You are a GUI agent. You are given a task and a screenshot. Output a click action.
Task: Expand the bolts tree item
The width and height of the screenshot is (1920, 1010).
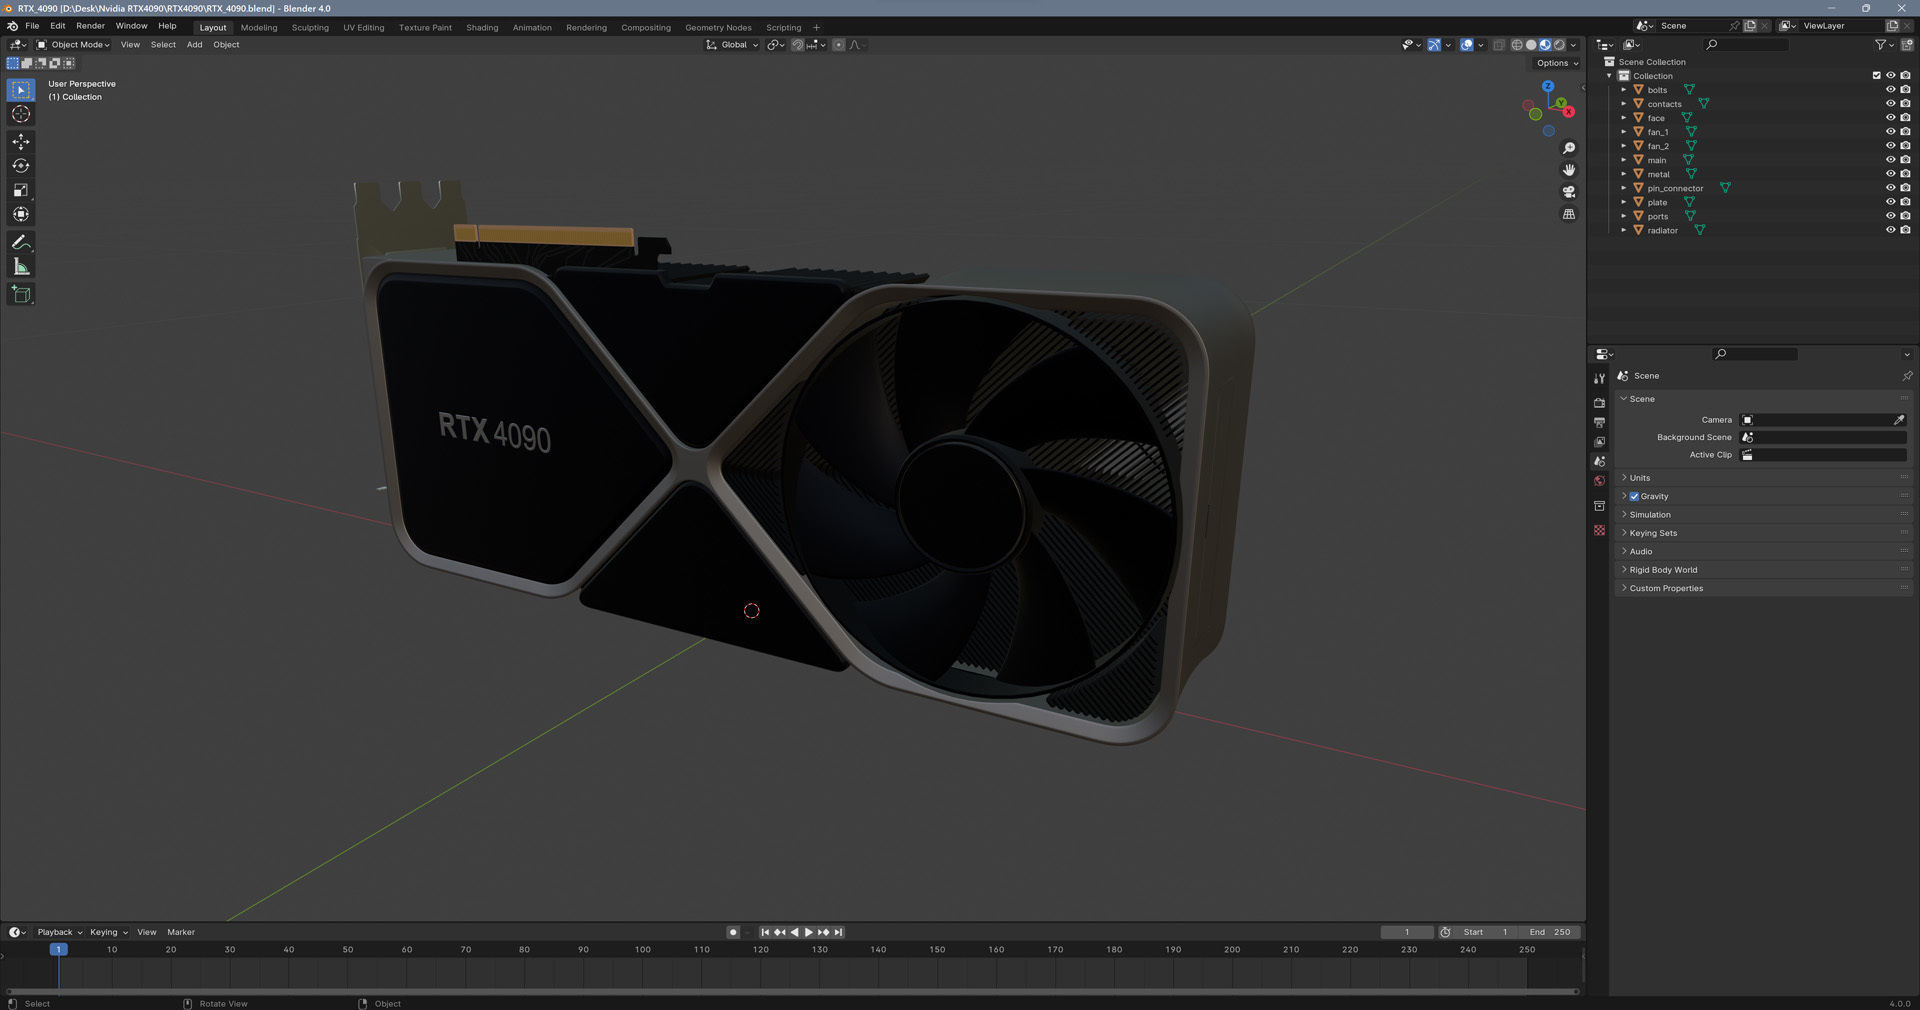1623,90
